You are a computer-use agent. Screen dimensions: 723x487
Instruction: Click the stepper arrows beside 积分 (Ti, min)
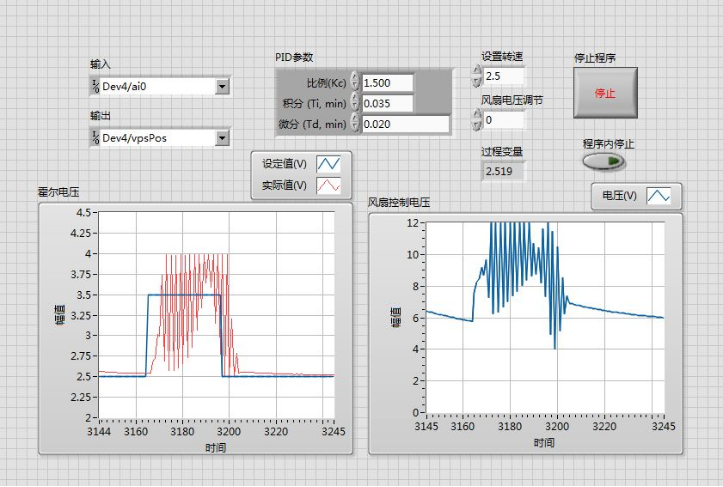point(355,103)
